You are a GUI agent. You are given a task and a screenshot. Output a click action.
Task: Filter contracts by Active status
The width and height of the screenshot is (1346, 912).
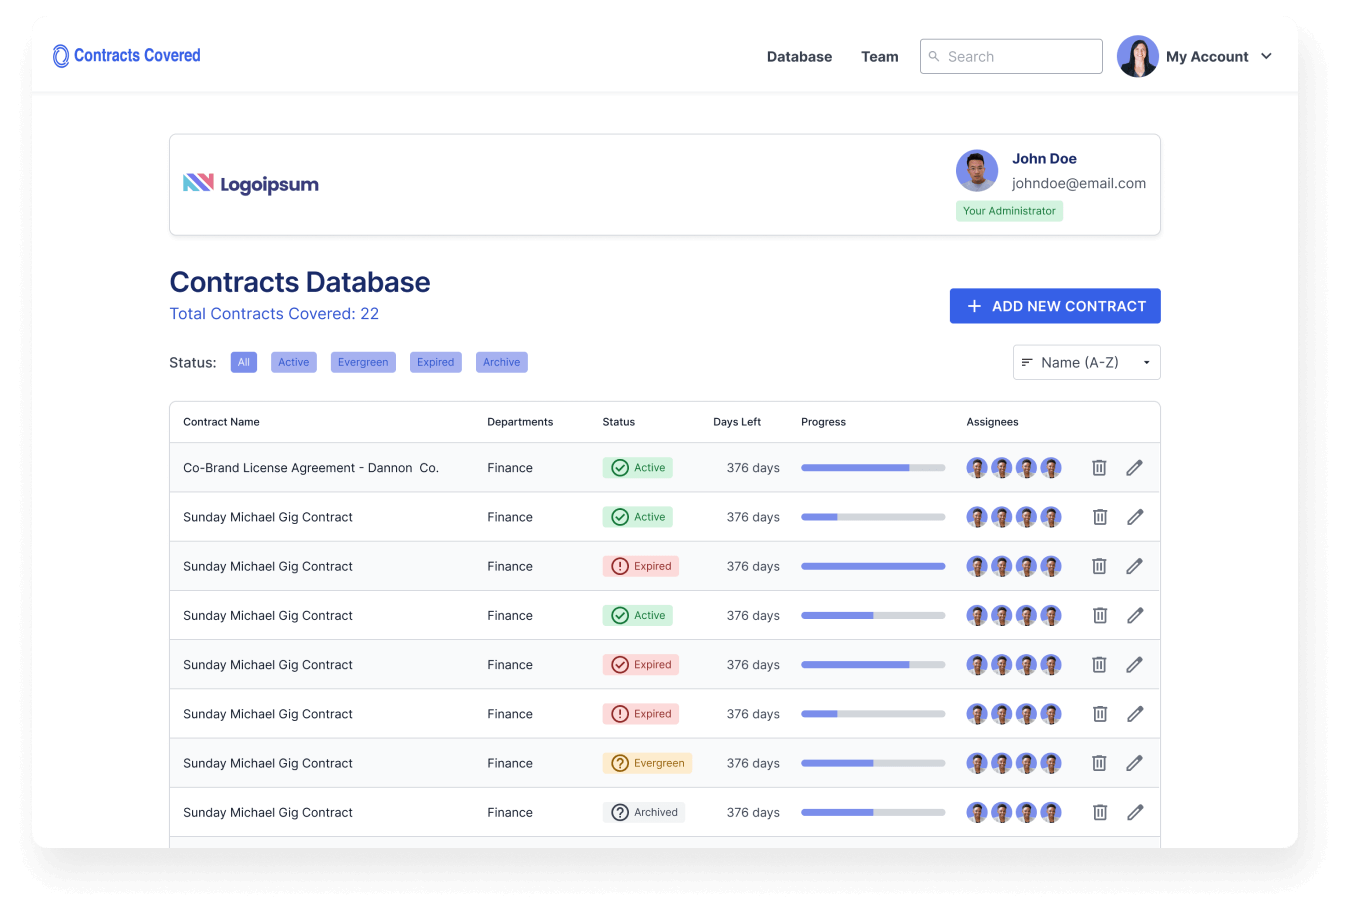[293, 362]
